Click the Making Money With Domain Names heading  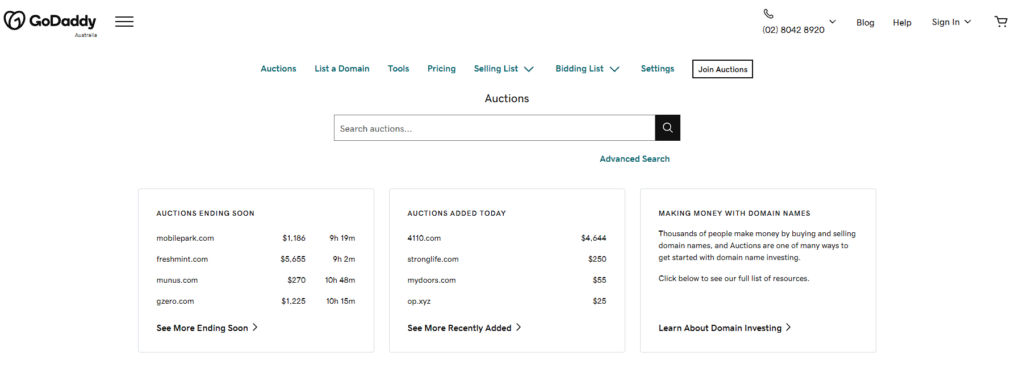point(734,214)
